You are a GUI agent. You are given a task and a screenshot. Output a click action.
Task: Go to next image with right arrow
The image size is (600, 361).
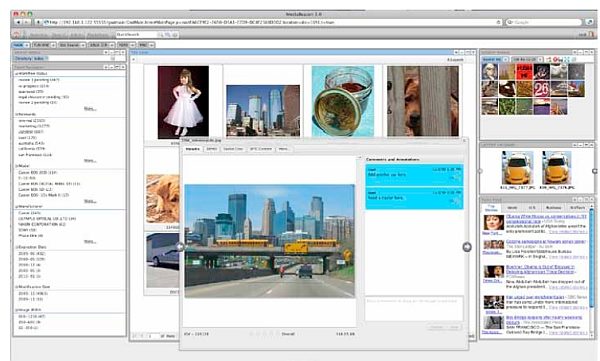467,247
